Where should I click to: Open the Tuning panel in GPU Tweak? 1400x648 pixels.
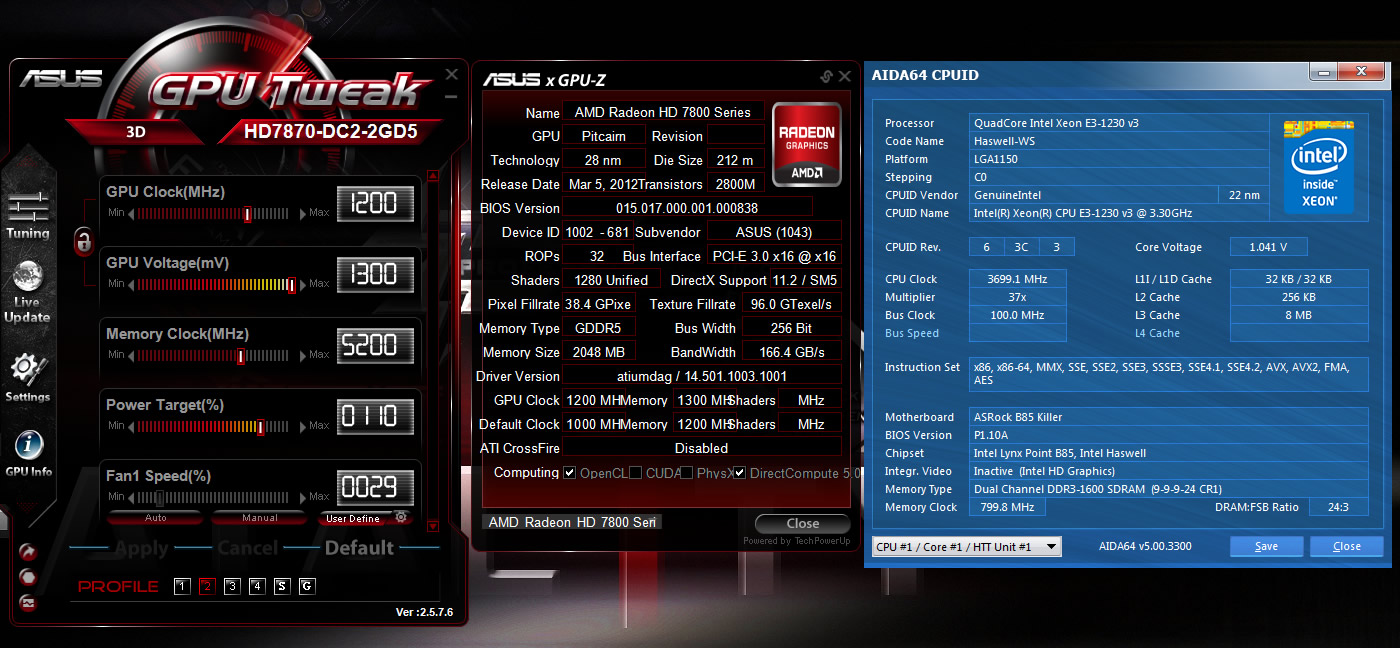pyautogui.click(x=28, y=215)
